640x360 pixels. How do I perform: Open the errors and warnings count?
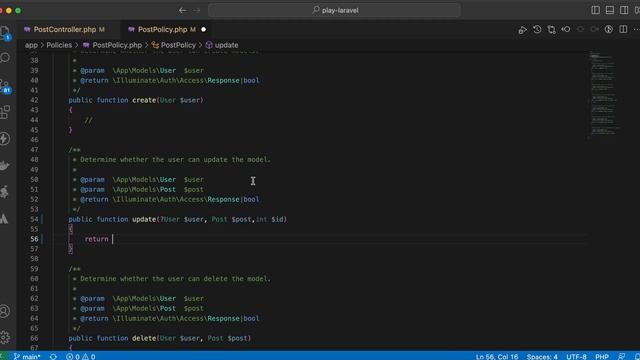[81, 356]
